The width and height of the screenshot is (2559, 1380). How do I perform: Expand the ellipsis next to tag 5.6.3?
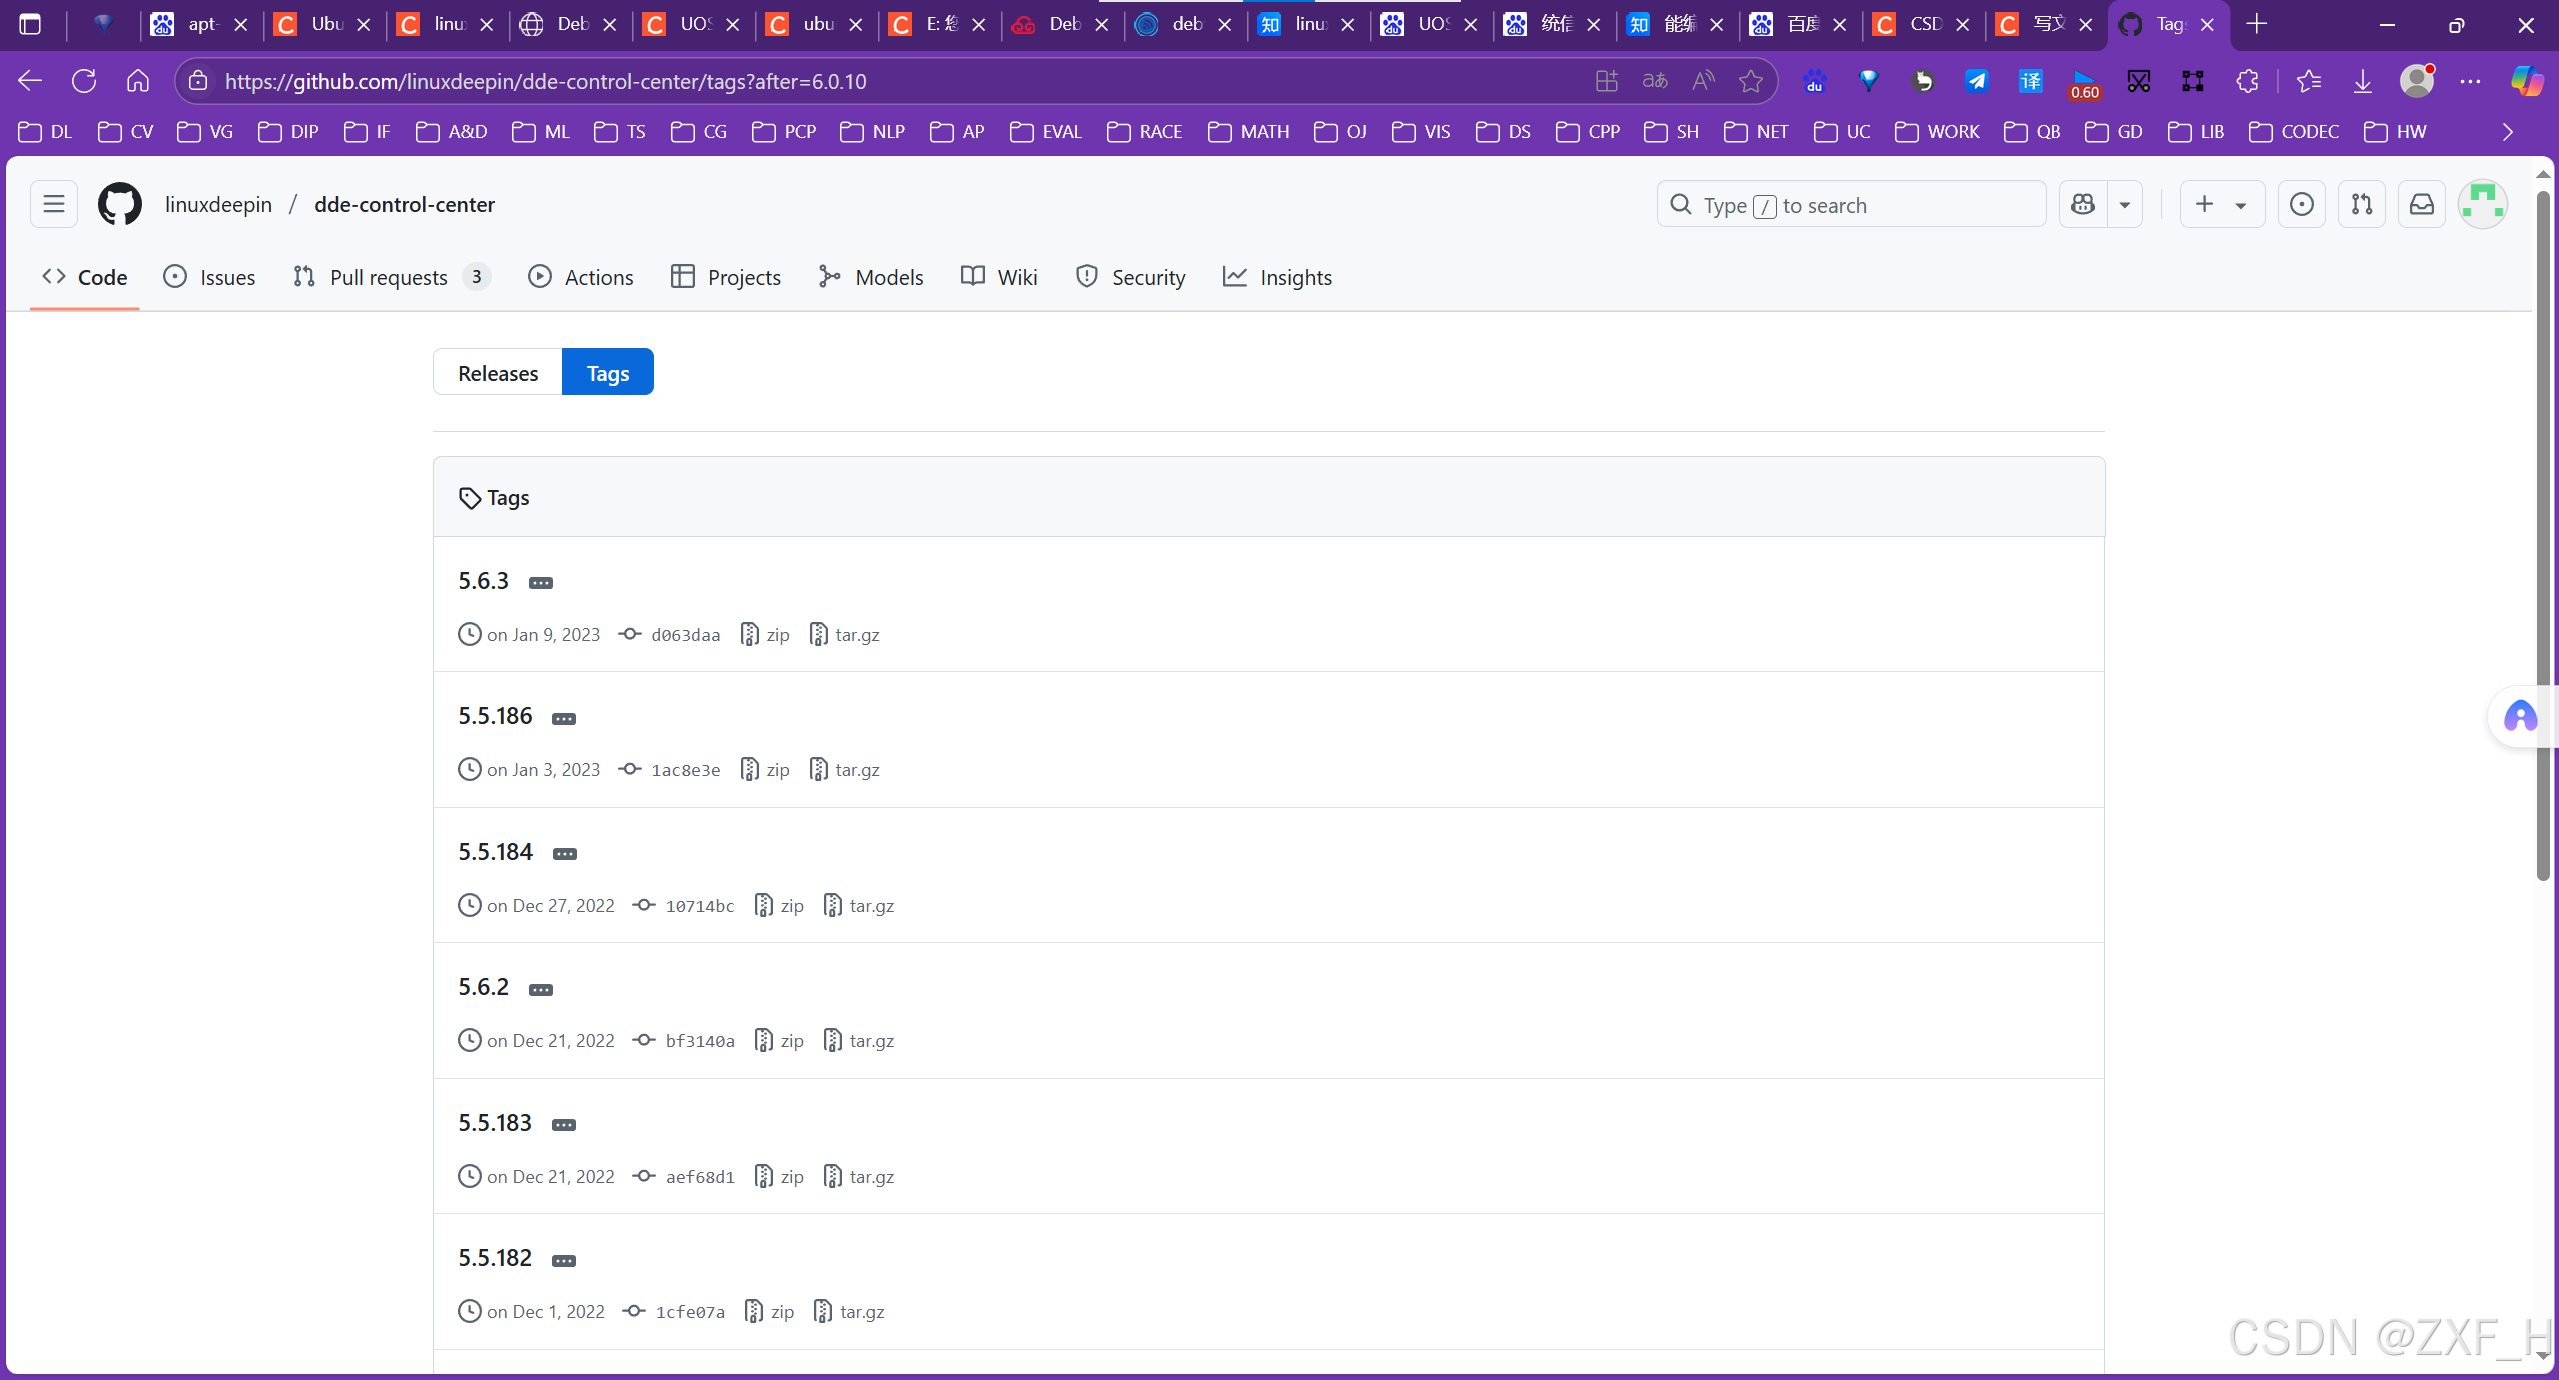(x=541, y=583)
